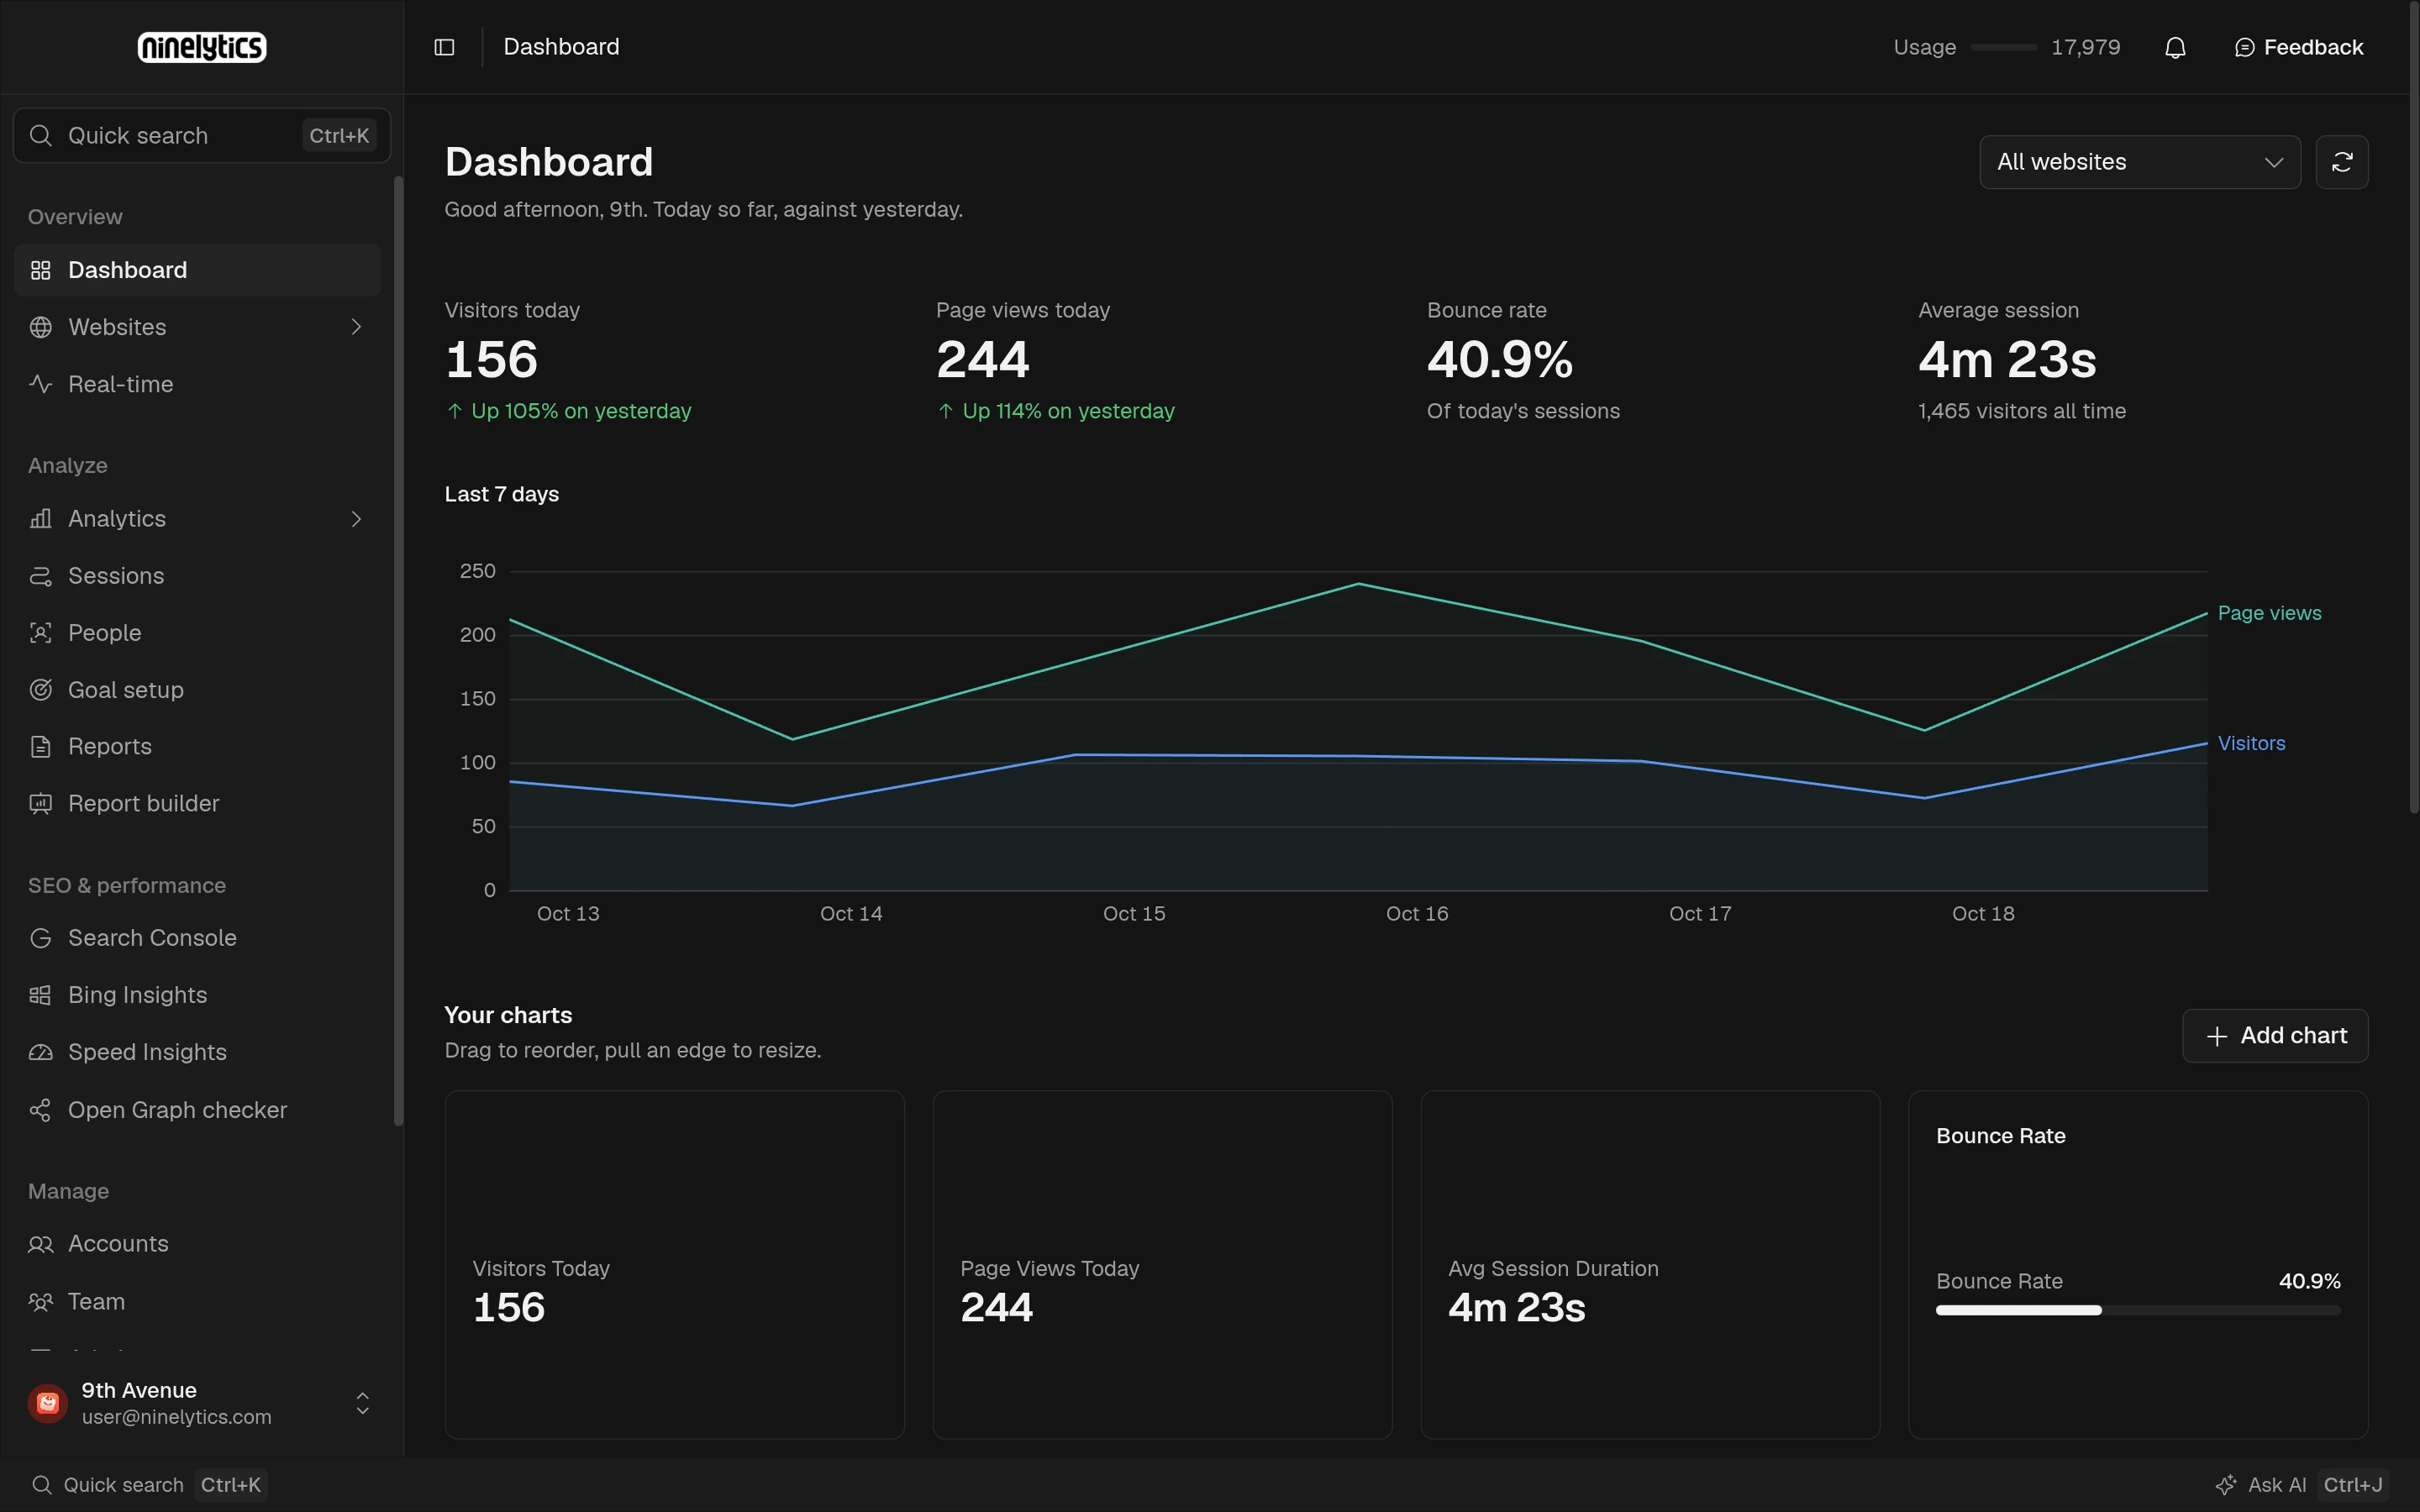The height and width of the screenshot is (1512, 2420).
Task: Click the Reports document icon
Action: point(41,746)
